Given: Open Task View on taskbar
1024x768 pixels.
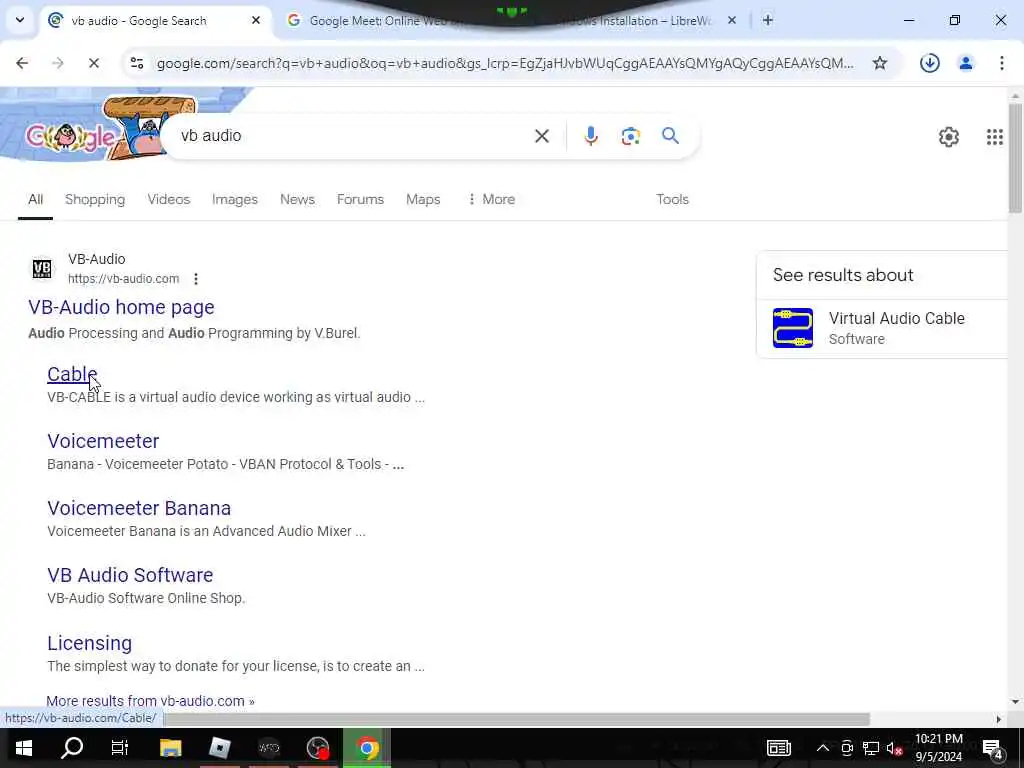Looking at the screenshot, I should (x=120, y=748).
